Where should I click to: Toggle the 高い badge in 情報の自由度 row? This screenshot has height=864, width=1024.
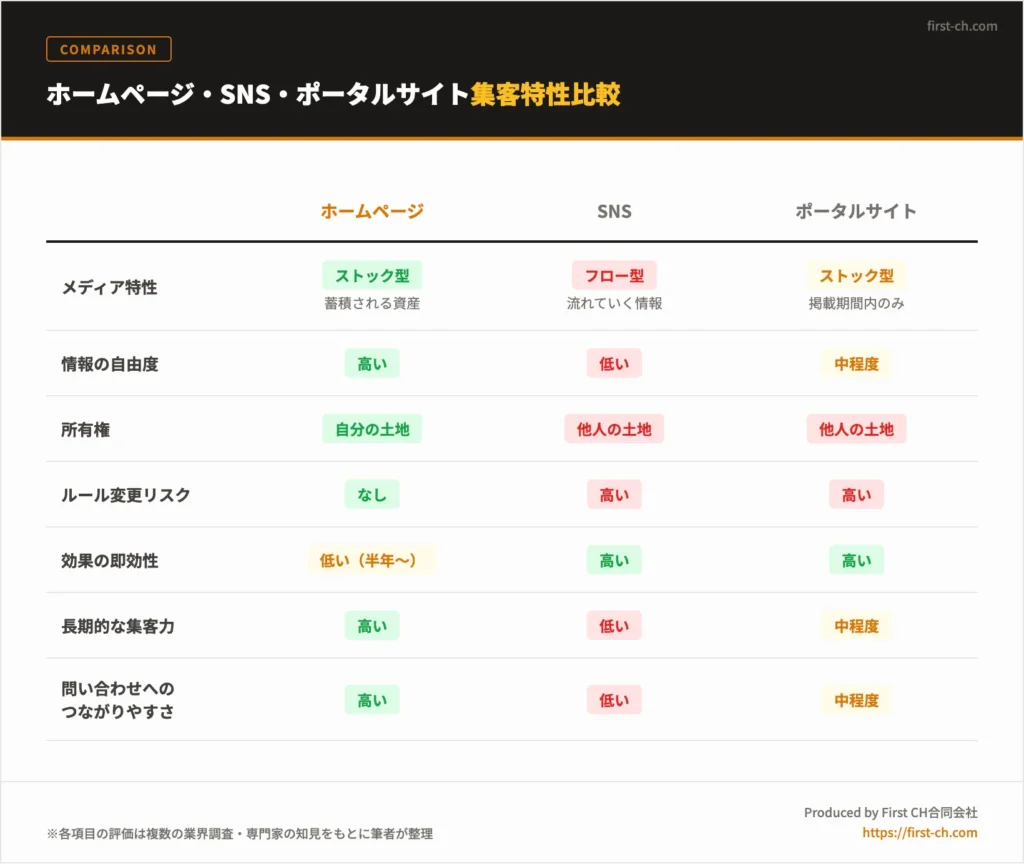371,363
